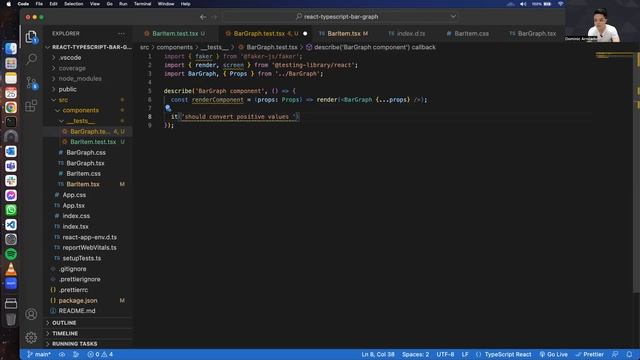Click the Go Live status bar button
Viewport: 640px width, 360px height.
(x=553, y=354)
